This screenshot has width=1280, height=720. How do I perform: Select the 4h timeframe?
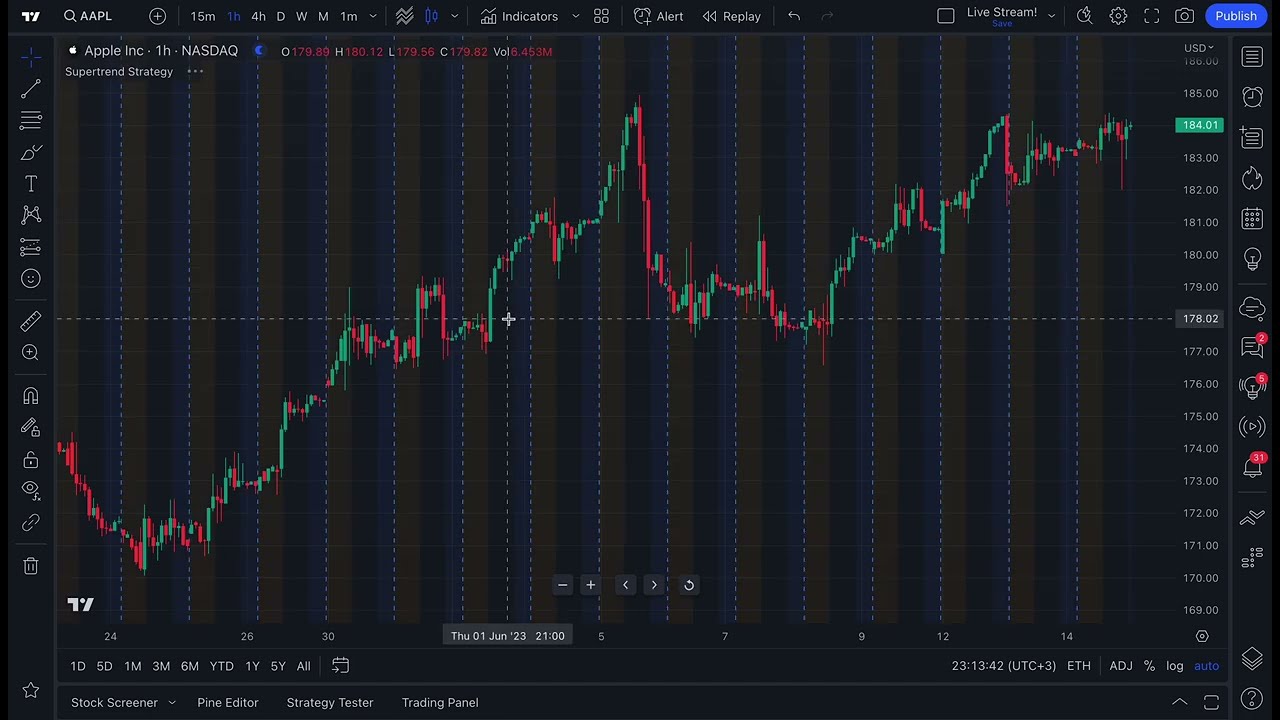(x=258, y=16)
